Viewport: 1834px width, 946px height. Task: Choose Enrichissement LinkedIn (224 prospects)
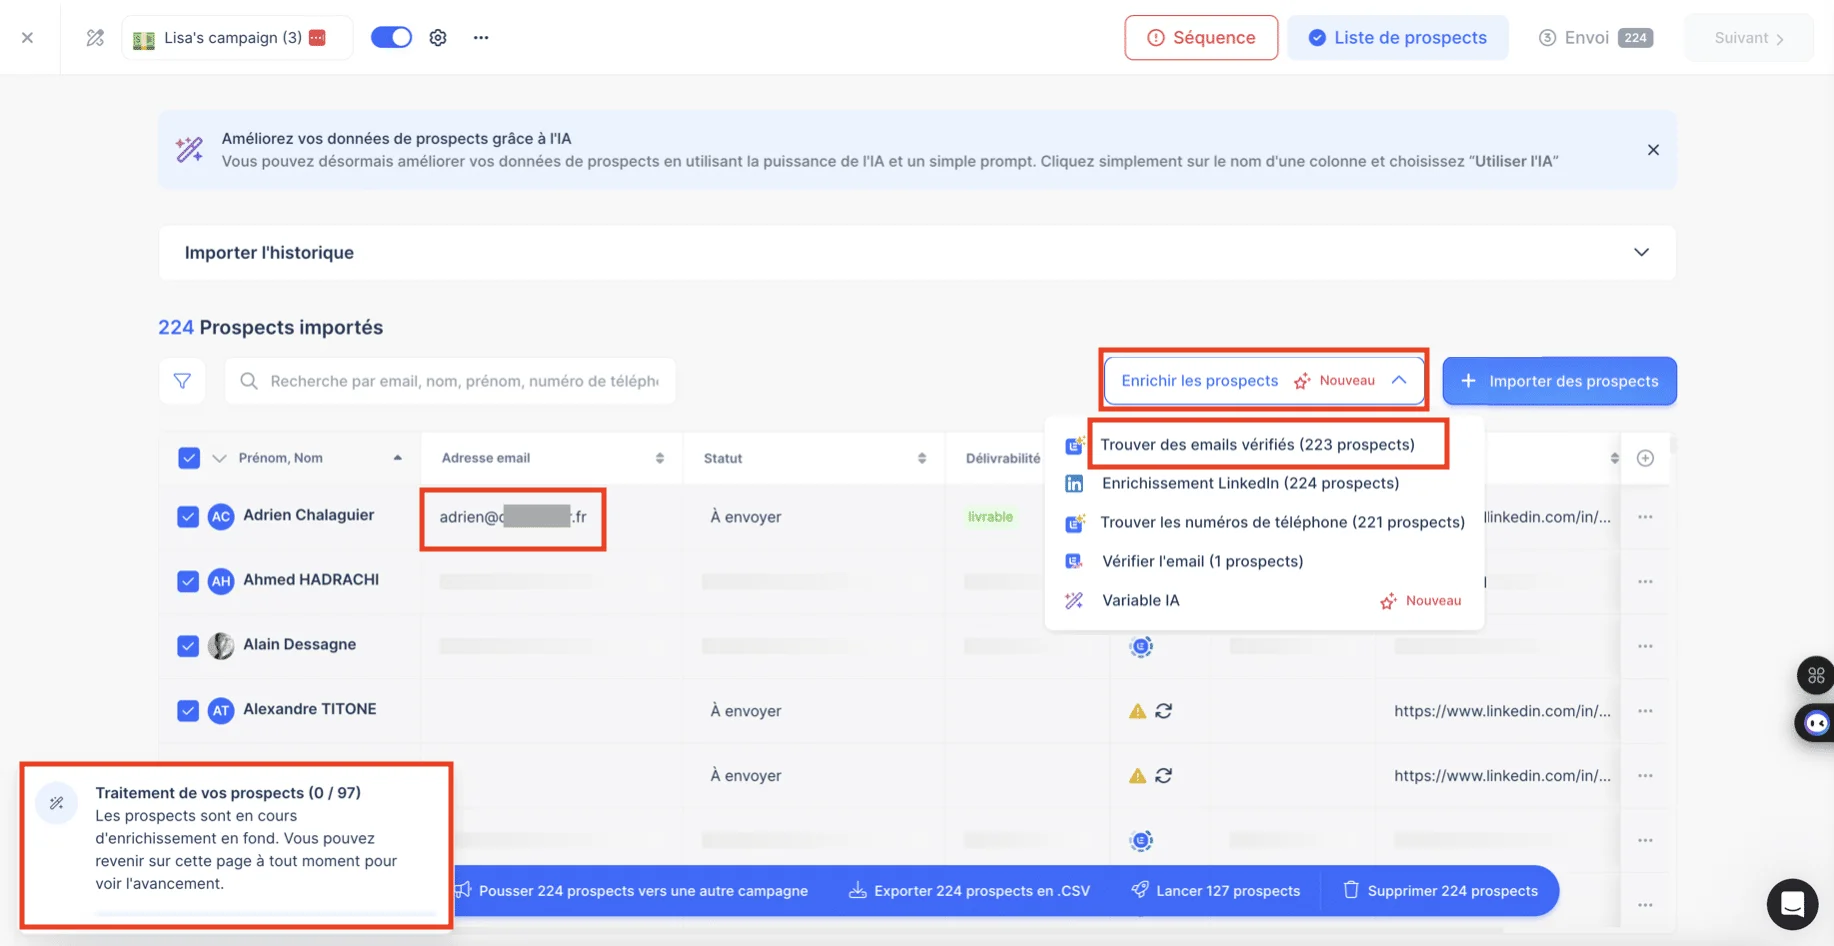click(x=1250, y=483)
